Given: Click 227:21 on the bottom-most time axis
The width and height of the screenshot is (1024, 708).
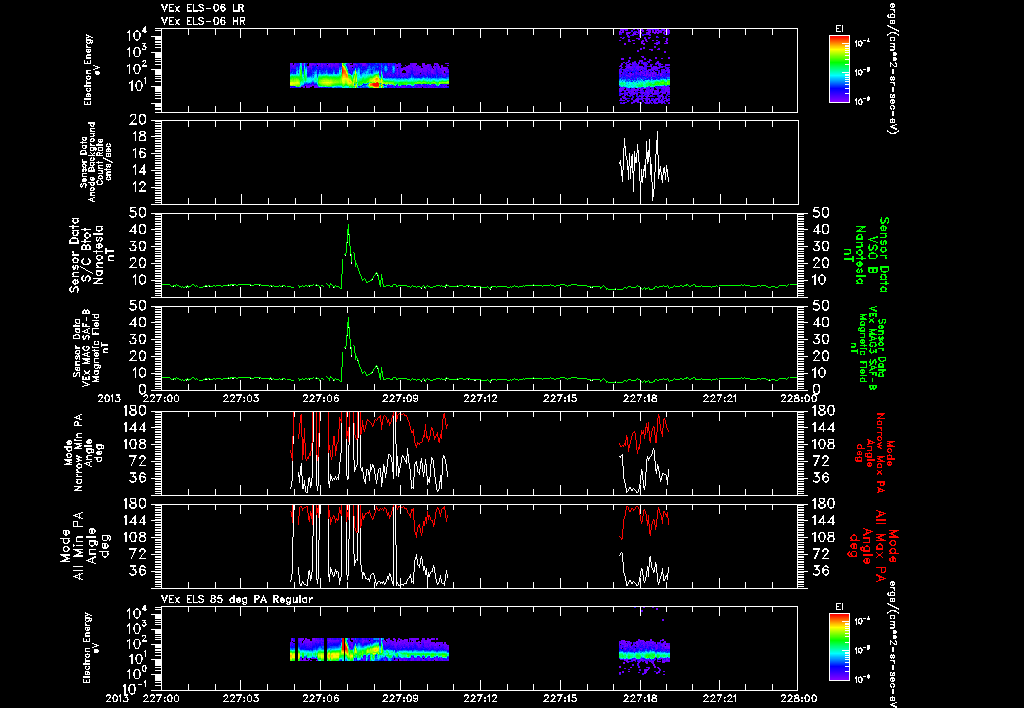Looking at the screenshot, I should coord(719,698).
